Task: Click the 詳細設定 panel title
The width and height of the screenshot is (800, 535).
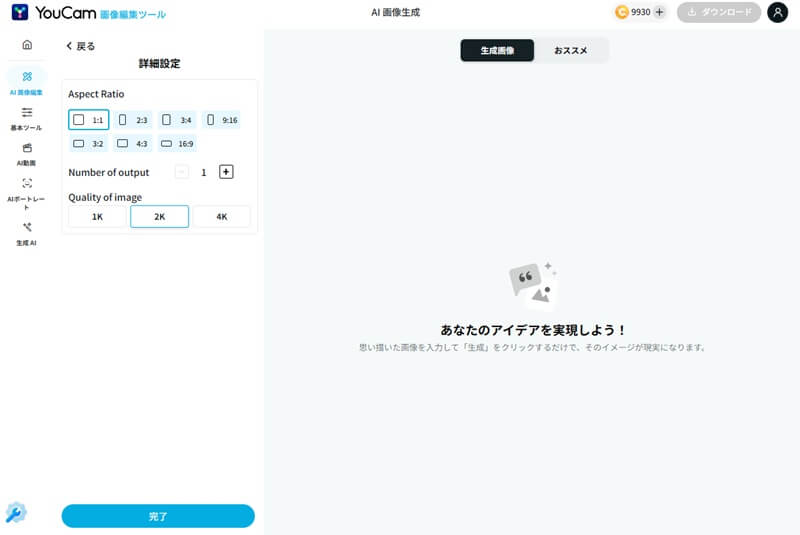Action: [x=159, y=64]
